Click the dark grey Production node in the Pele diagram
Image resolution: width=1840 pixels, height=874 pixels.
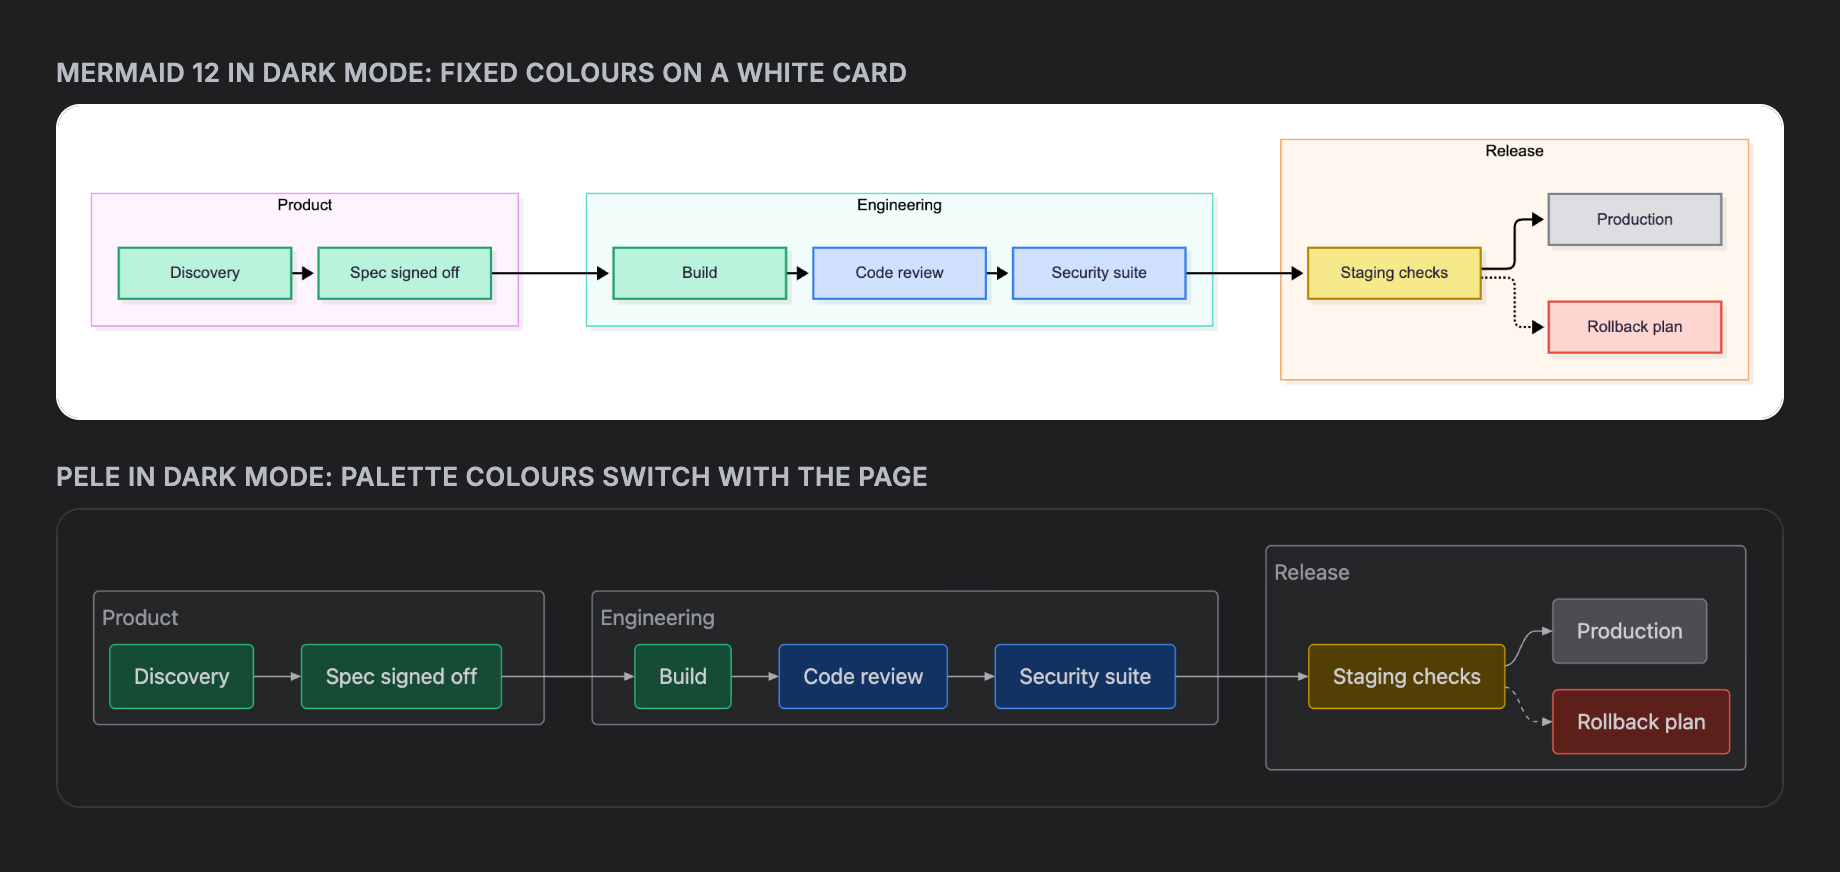(1630, 631)
